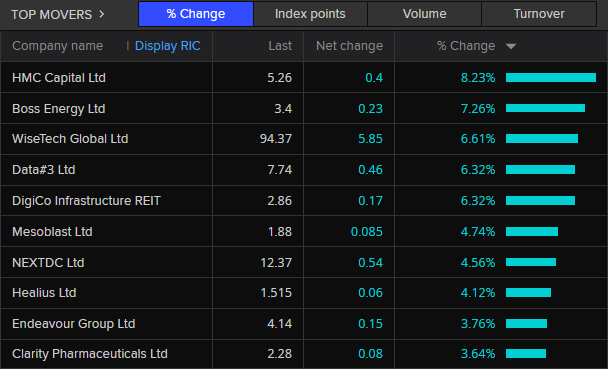
Task: Click the 4.56% change value
Action: pos(478,262)
